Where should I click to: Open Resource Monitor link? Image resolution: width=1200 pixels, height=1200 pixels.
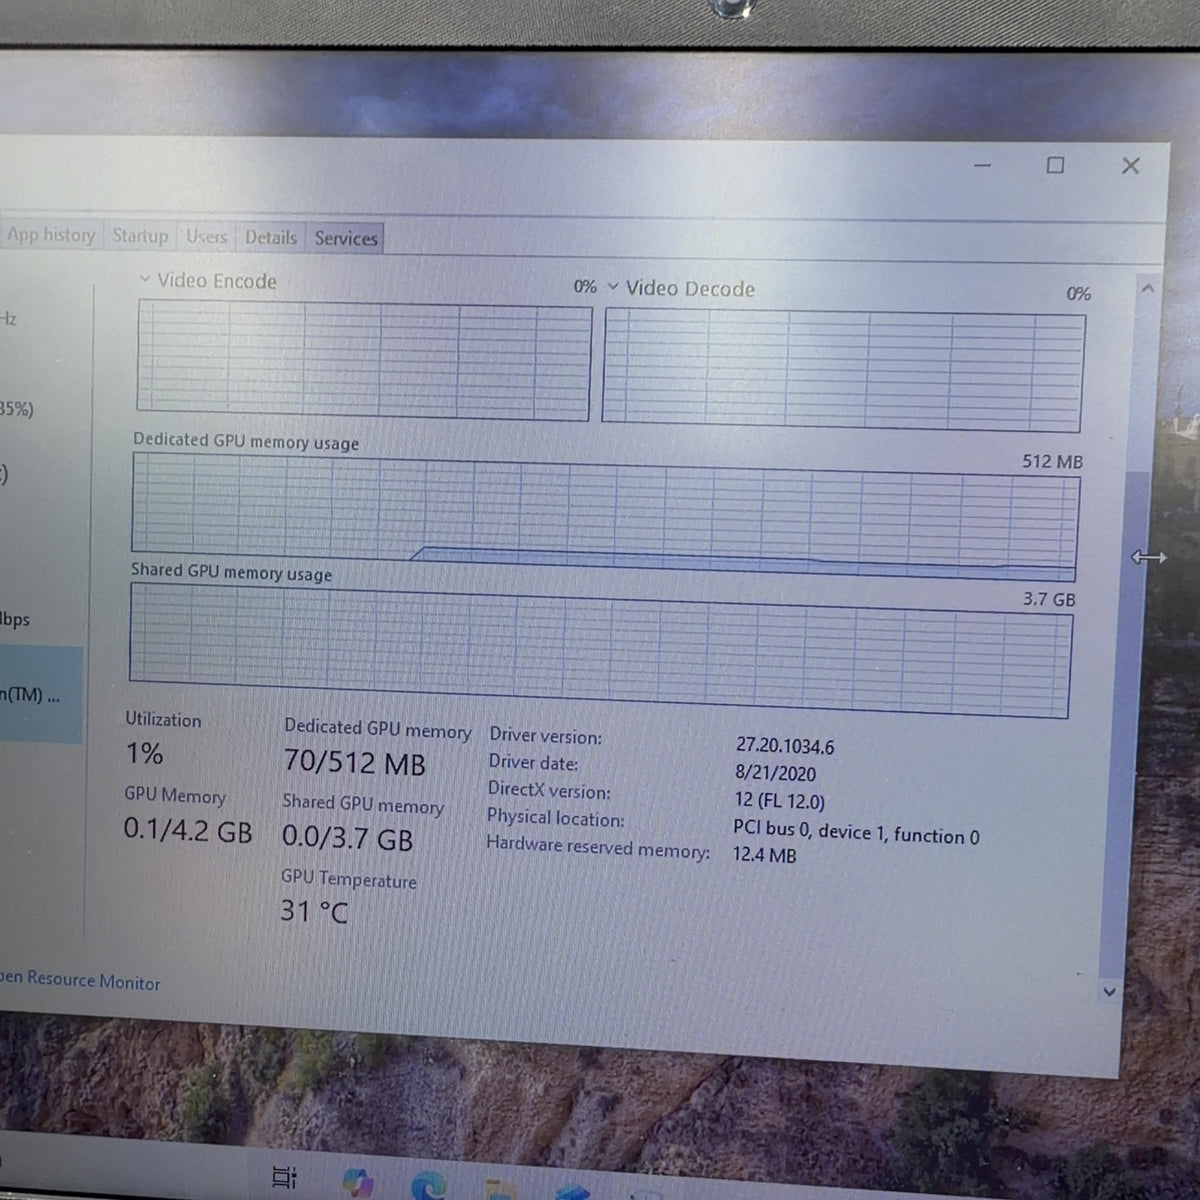pyautogui.click(x=80, y=980)
